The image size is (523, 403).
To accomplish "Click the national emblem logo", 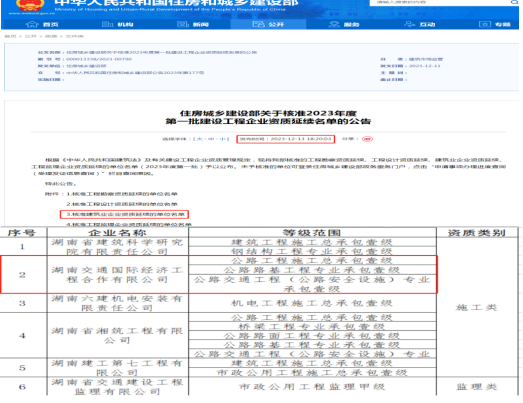I will (x=29, y=5).
